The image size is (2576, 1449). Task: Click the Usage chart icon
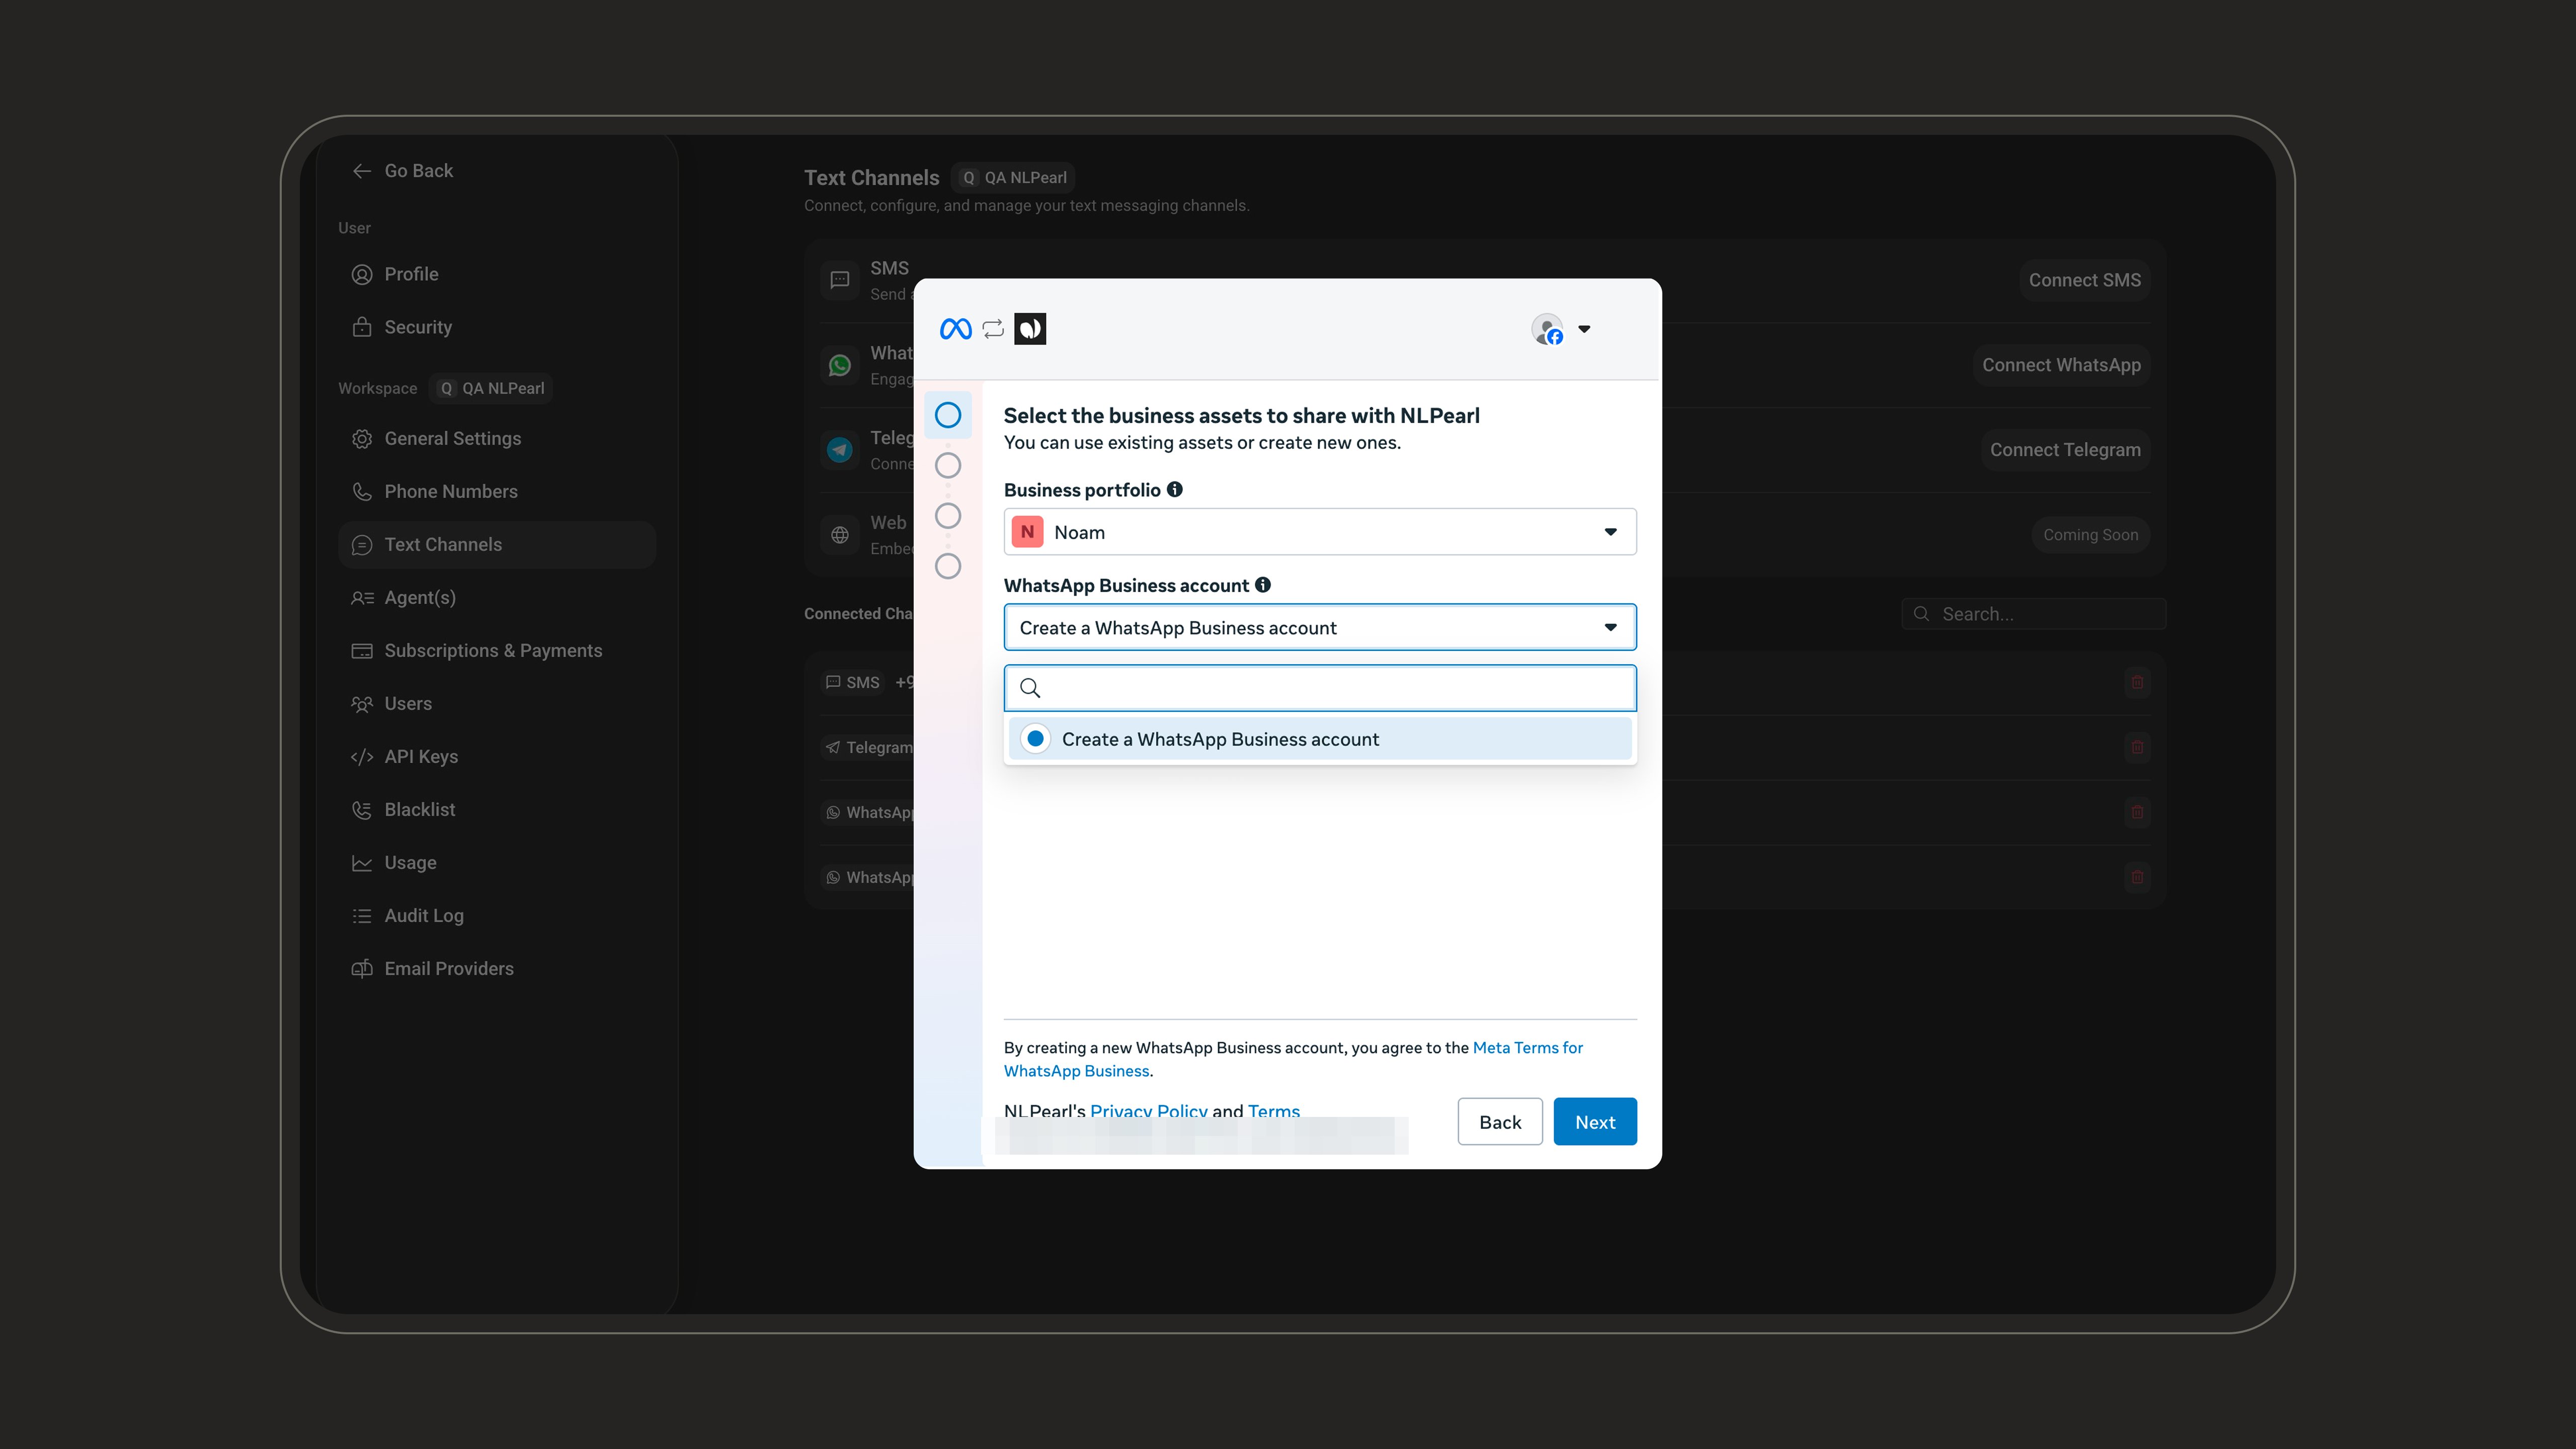click(x=362, y=863)
